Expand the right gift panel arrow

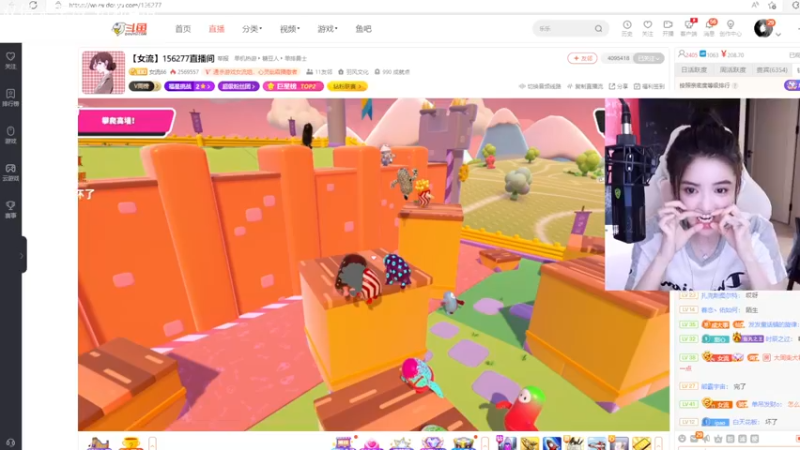click(659, 443)
